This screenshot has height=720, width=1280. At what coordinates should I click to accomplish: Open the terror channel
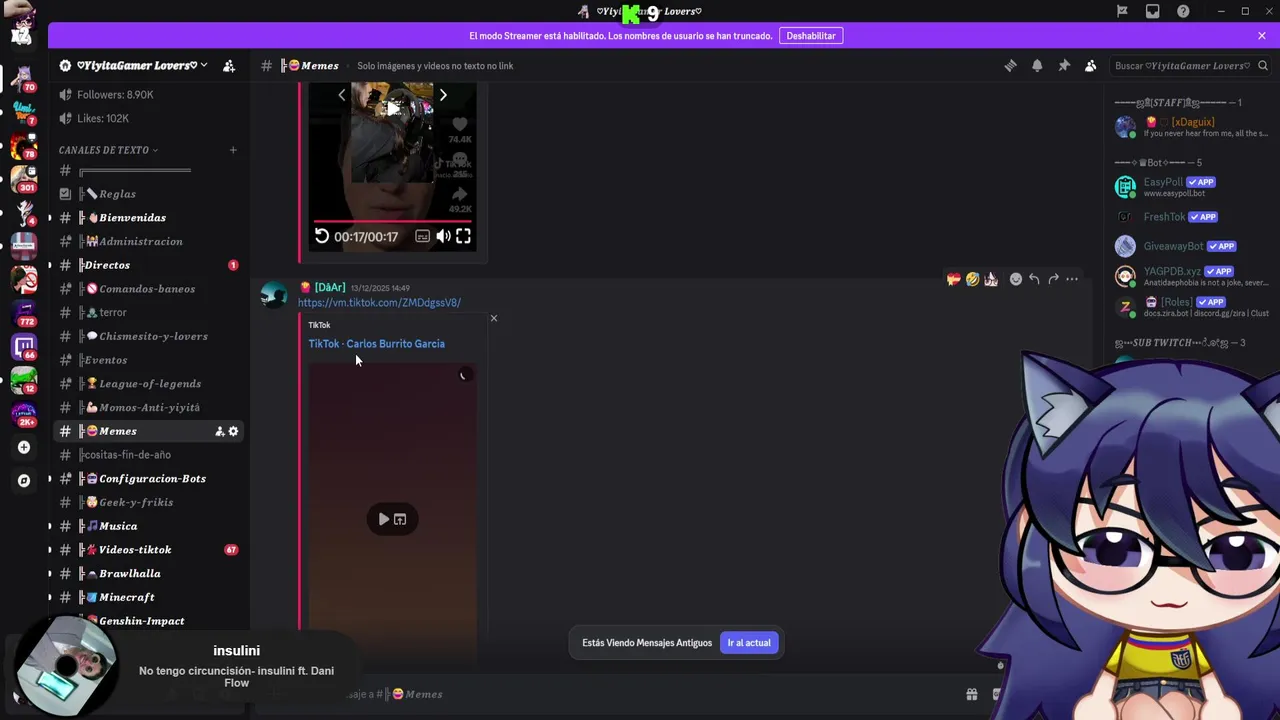147,313
